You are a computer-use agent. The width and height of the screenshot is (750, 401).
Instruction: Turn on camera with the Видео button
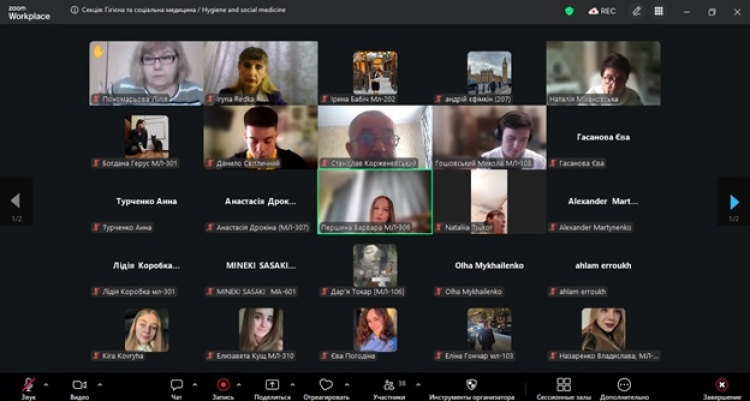[x=79, y=385]
